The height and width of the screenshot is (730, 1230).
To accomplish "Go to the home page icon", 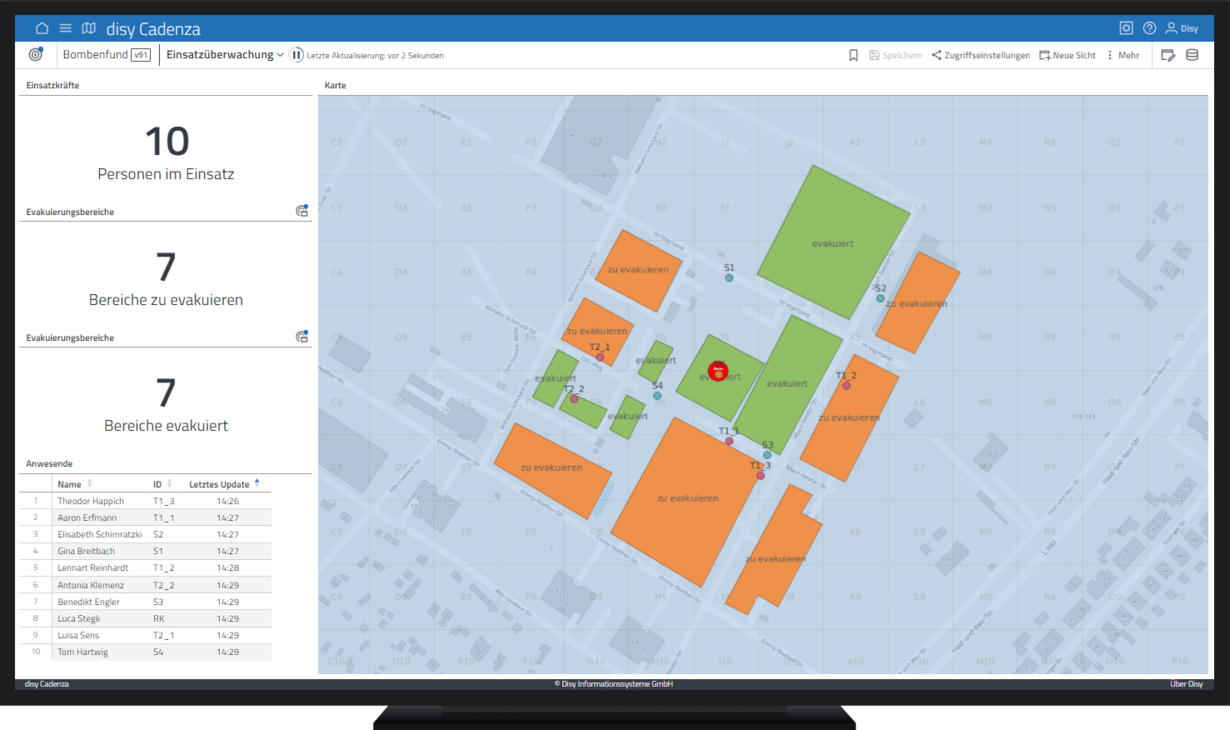I will click(41, 28).
